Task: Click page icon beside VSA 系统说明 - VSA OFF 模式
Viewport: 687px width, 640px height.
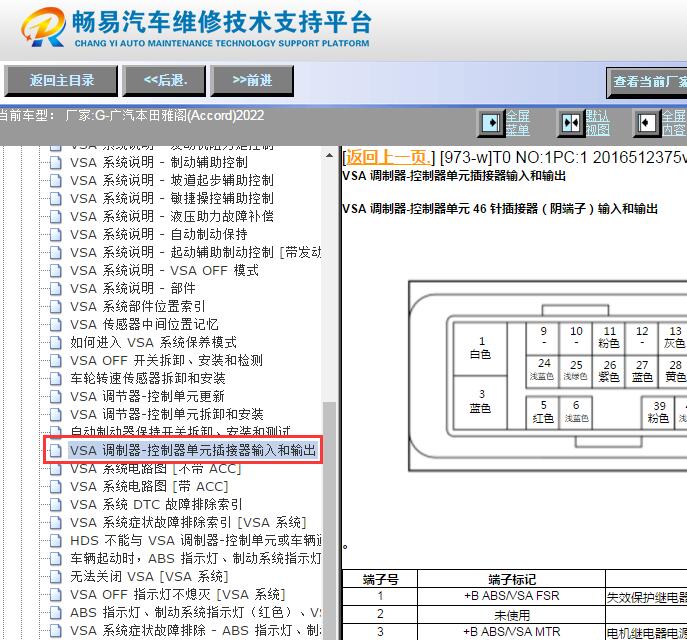Action: click(x=56, y=270)
